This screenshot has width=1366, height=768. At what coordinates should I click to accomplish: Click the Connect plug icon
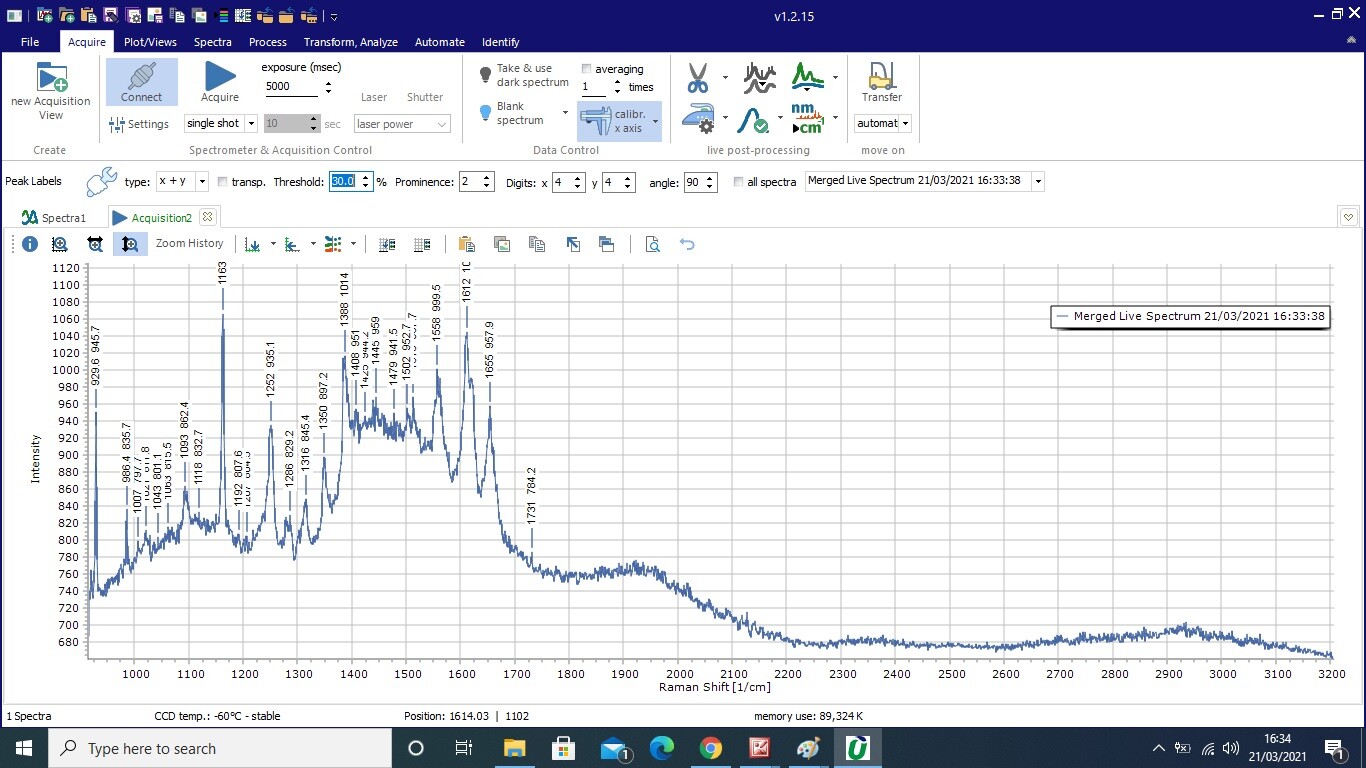(141, 76)
